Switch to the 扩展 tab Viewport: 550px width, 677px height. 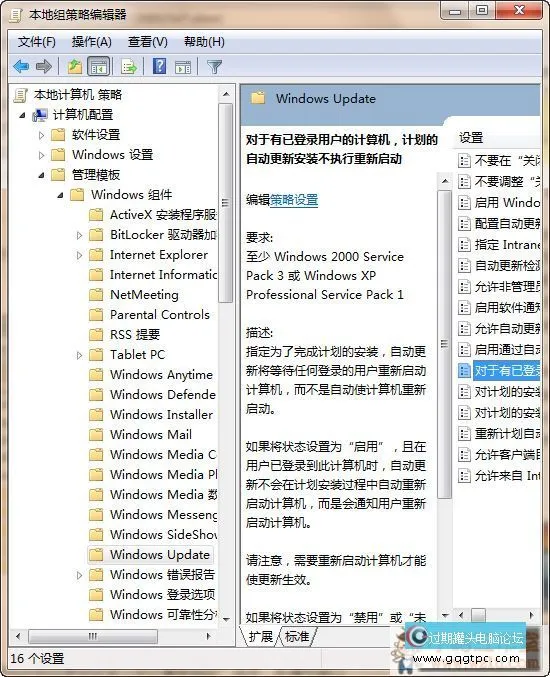point(261,636)
